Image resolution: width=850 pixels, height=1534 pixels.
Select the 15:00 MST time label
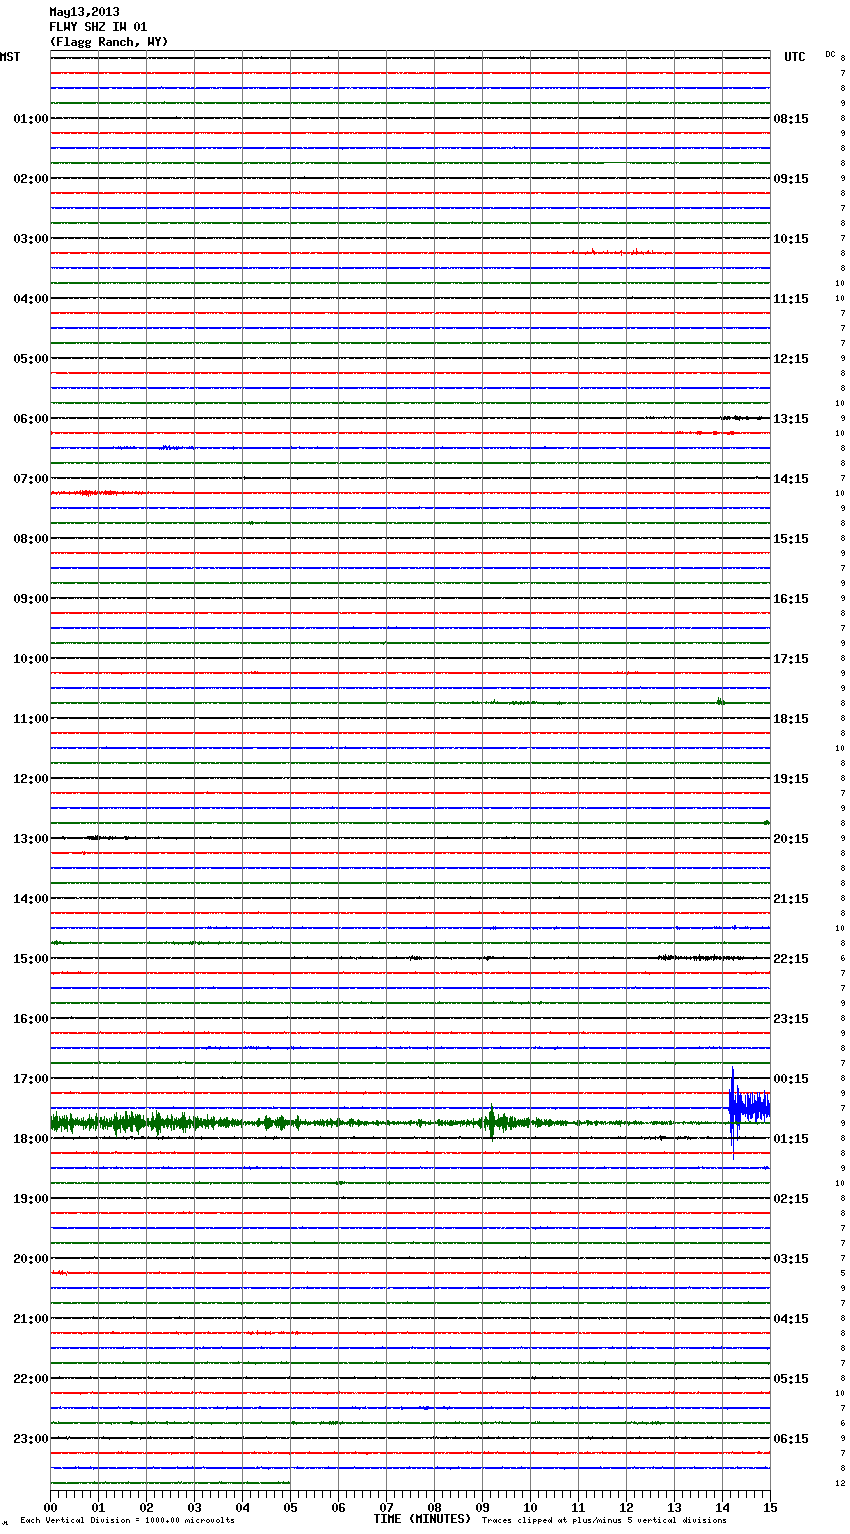(31, 959)
